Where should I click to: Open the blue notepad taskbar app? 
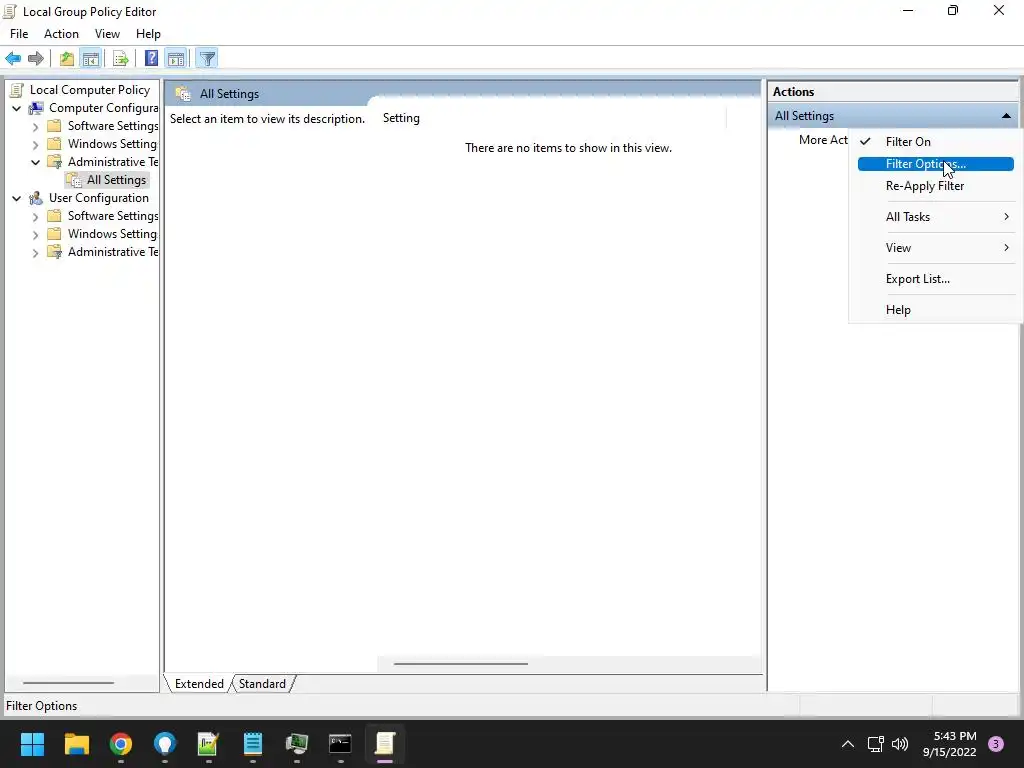253,744
